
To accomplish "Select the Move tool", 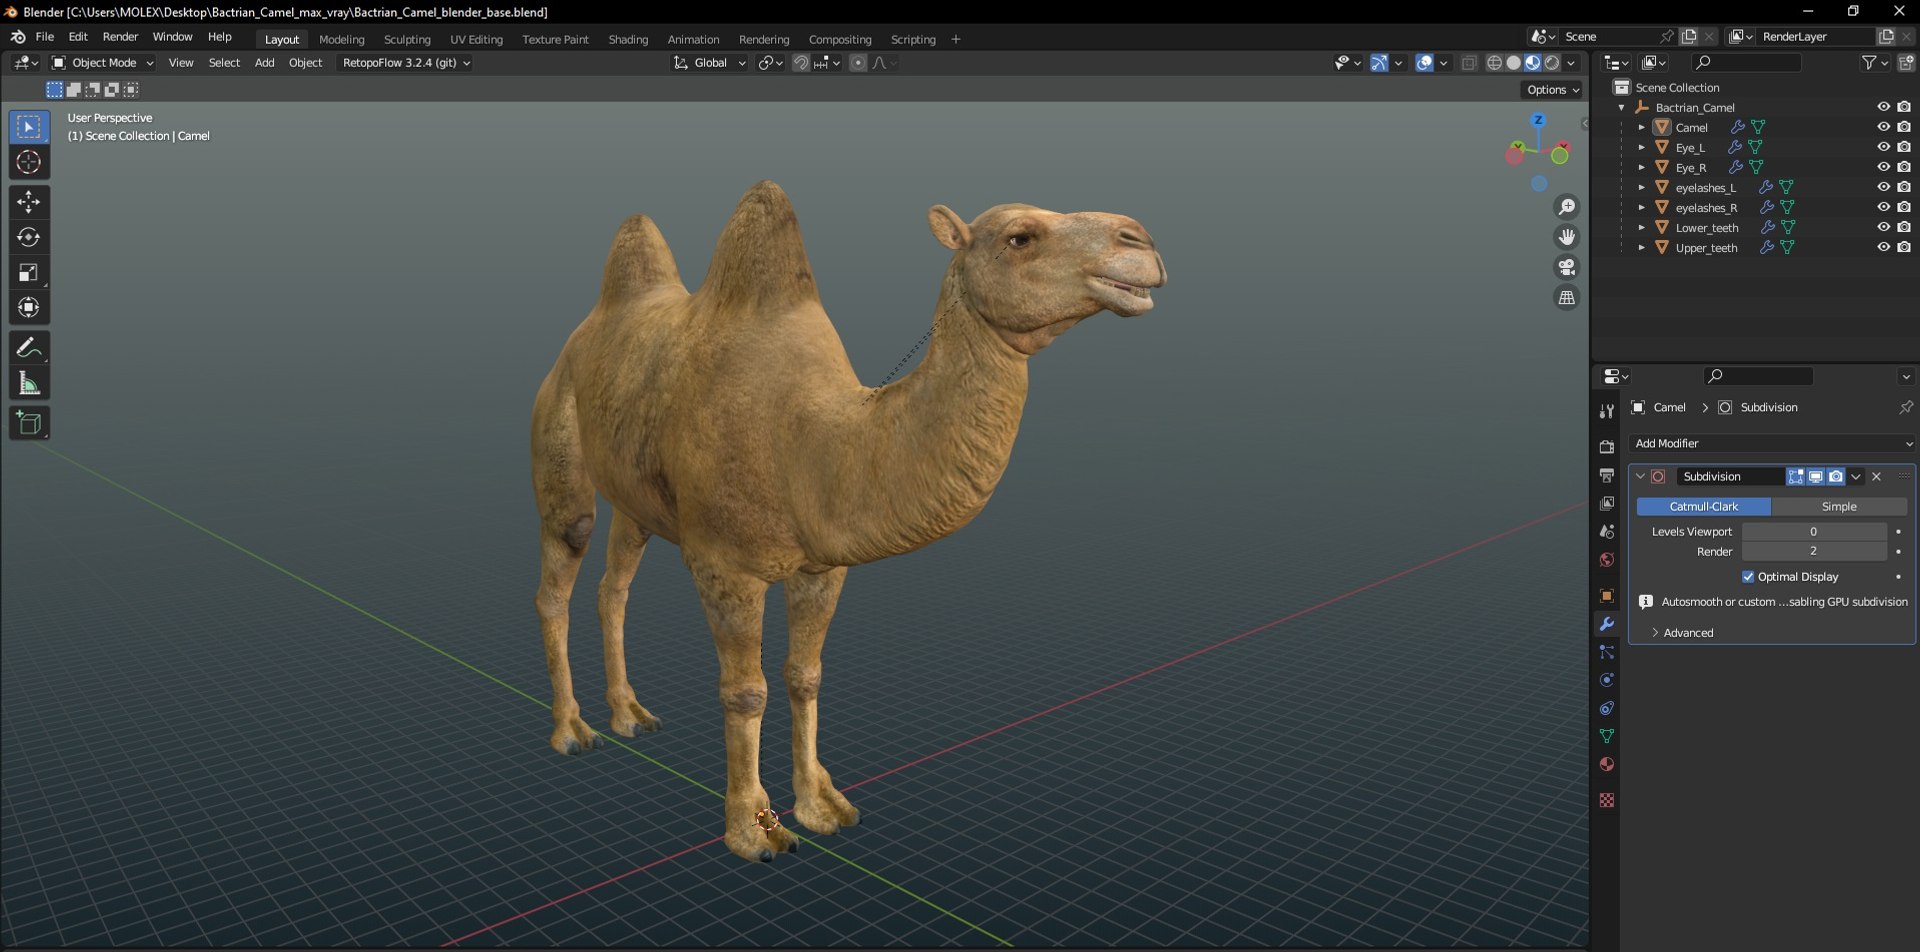I will [x=28, y=202].
